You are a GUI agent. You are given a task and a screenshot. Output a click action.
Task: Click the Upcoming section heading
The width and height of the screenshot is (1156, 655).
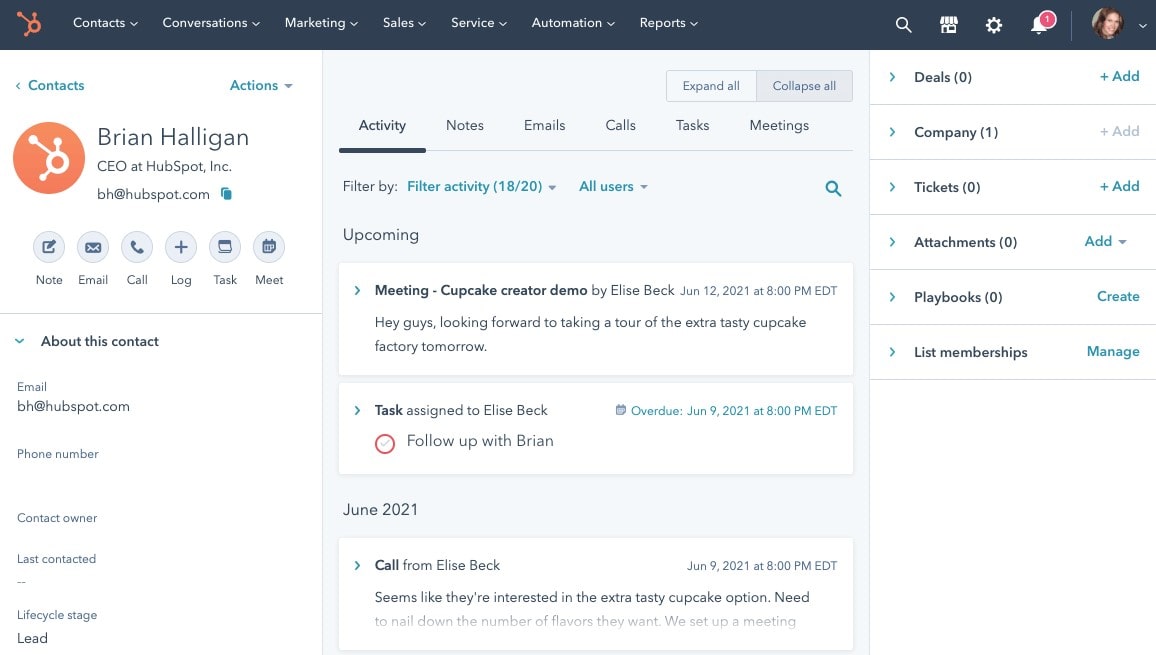pos(380,235)
